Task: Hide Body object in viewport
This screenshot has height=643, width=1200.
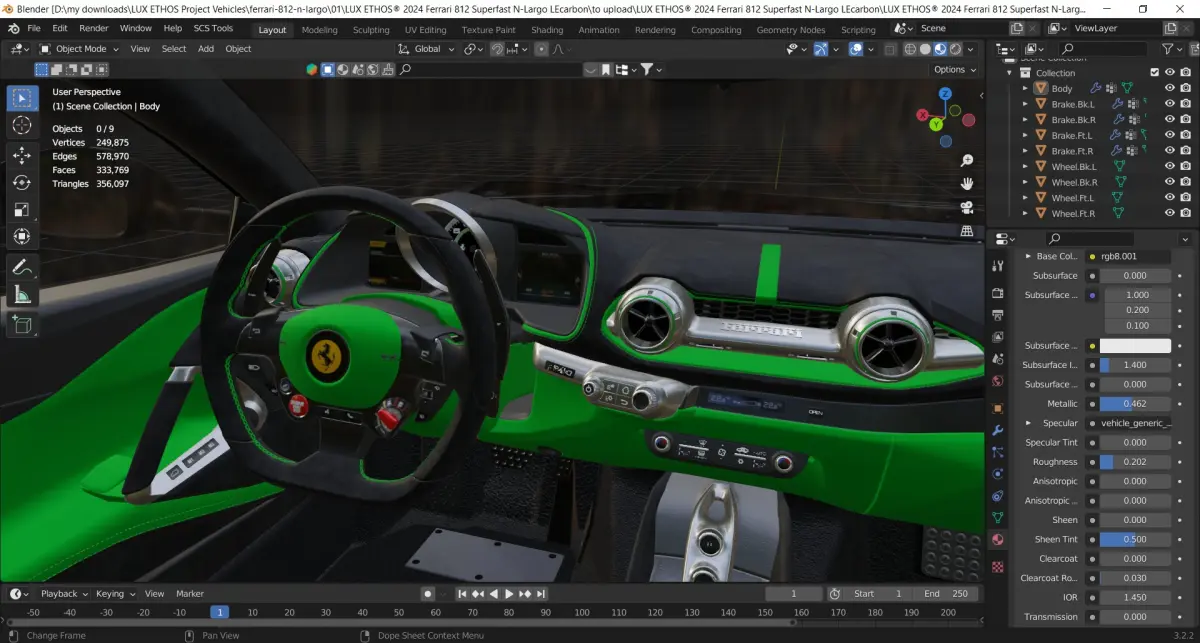Action: coord(1169,88)
